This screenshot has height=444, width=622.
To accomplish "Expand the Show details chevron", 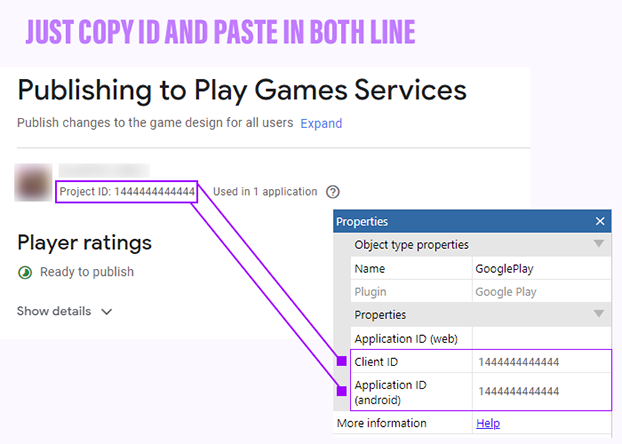I will pos(106,312).
